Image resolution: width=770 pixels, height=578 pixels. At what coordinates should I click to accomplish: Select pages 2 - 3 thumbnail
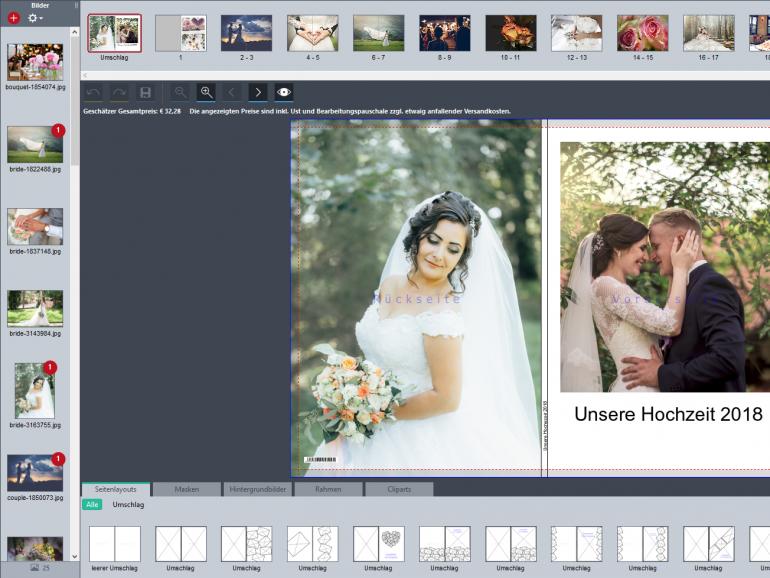pos(247,33)
